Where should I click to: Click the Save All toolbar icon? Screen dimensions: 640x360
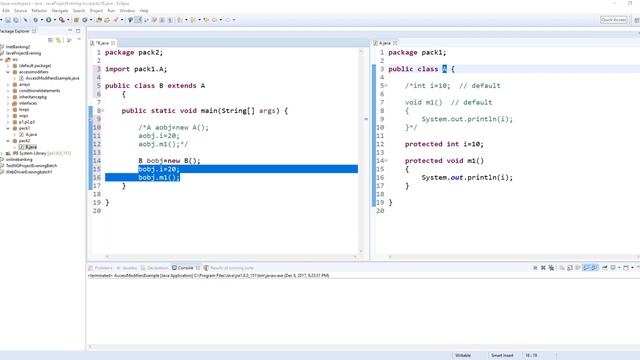tap(16, 20)
